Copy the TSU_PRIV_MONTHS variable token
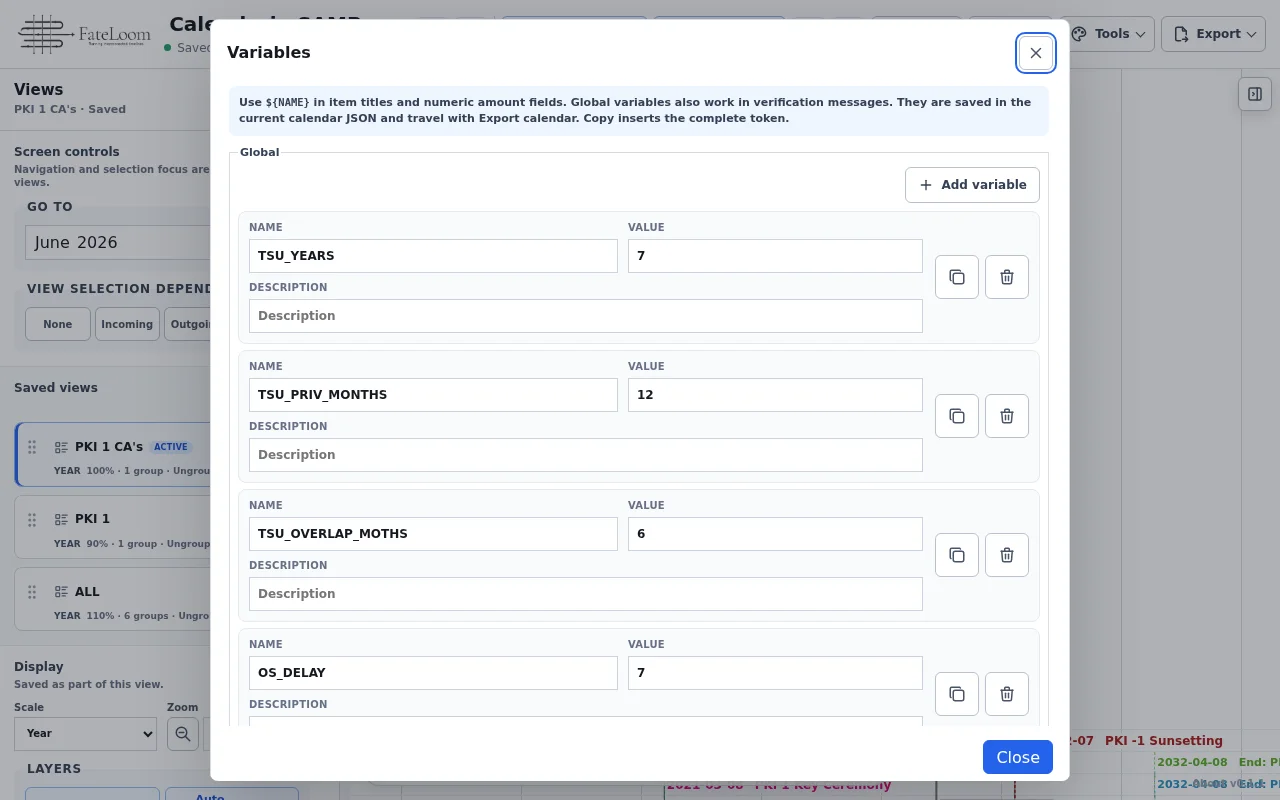This screenshot has width=1280, height=800. 956,416
